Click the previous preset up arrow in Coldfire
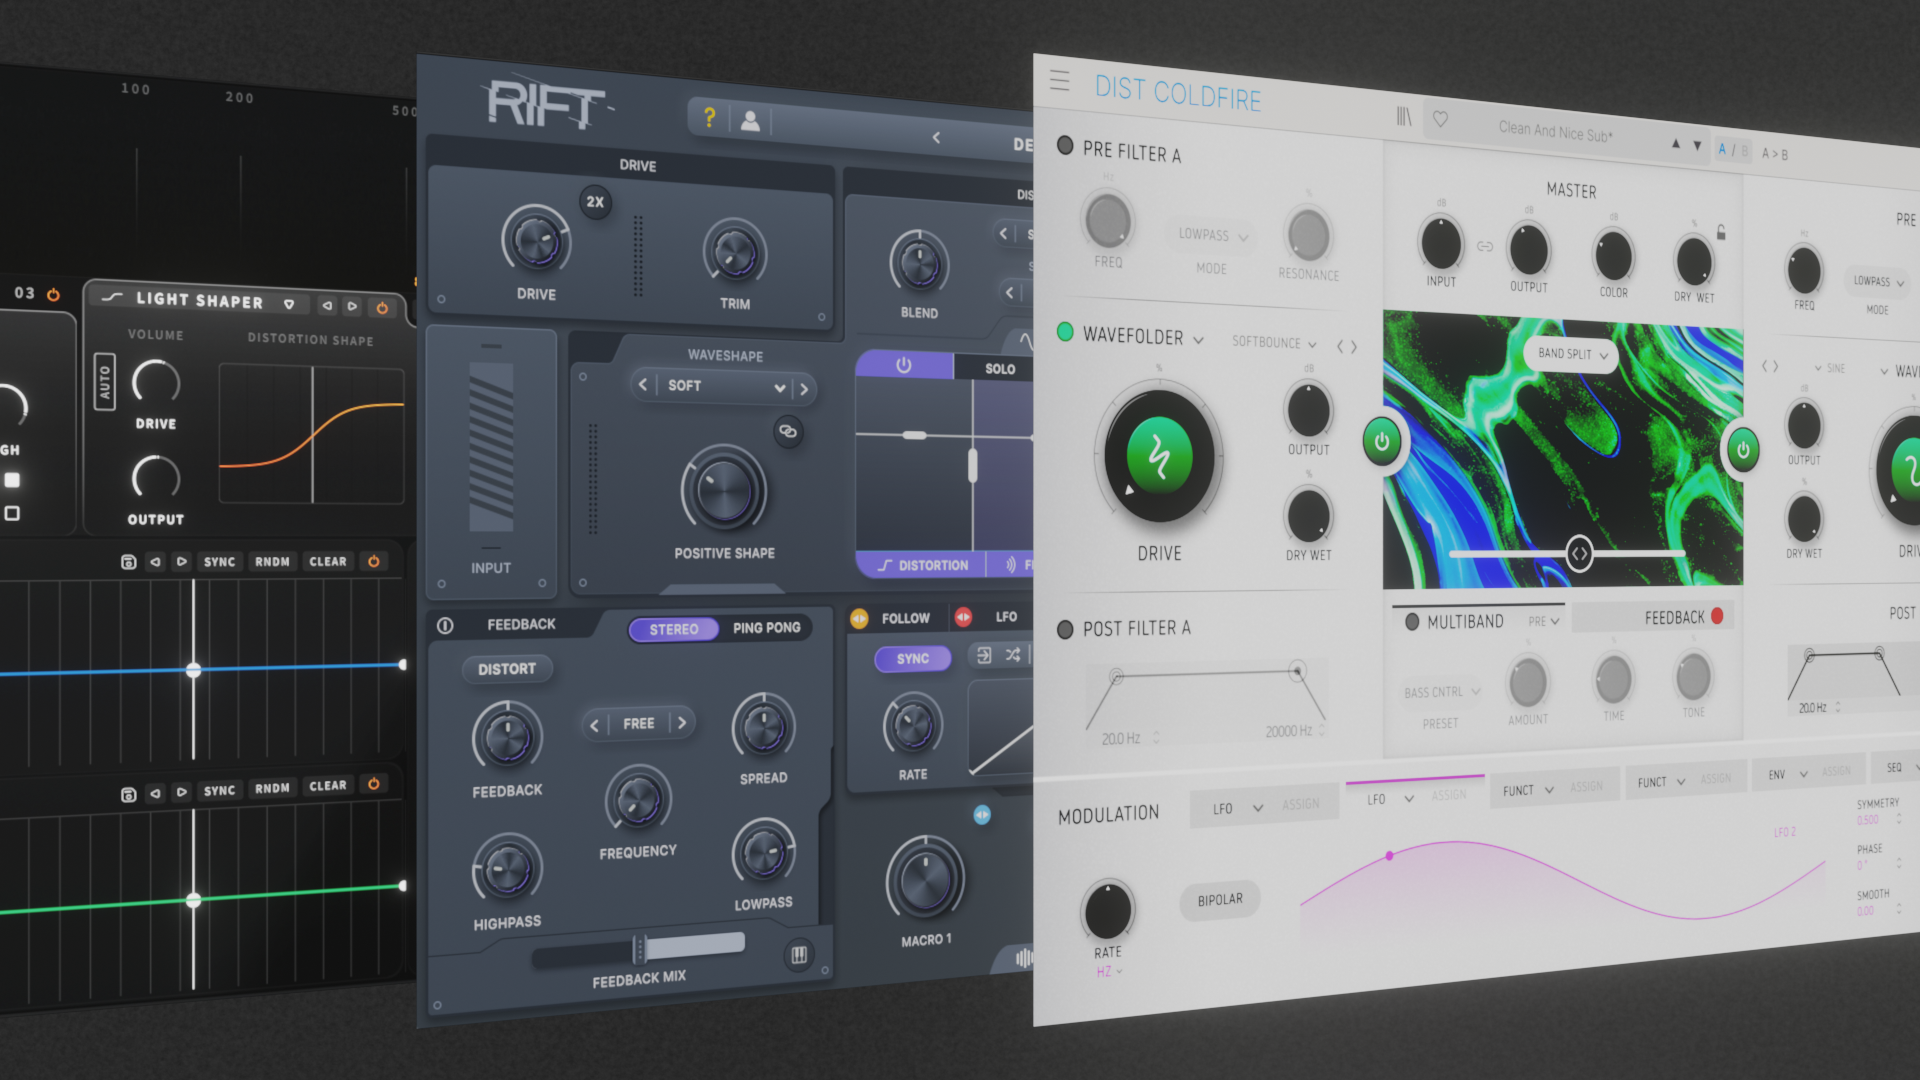1920x1080 pixels. [x=1676, y=144]
